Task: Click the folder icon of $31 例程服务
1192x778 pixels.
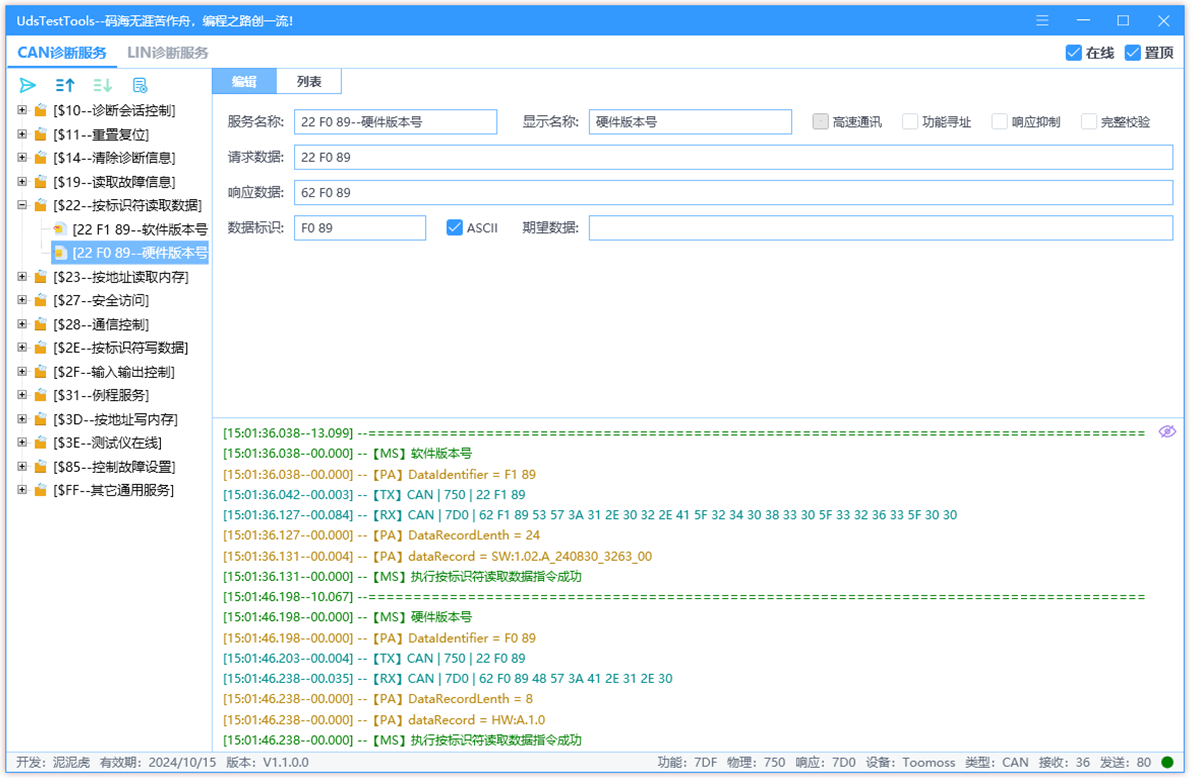Action: pos(41,395)
